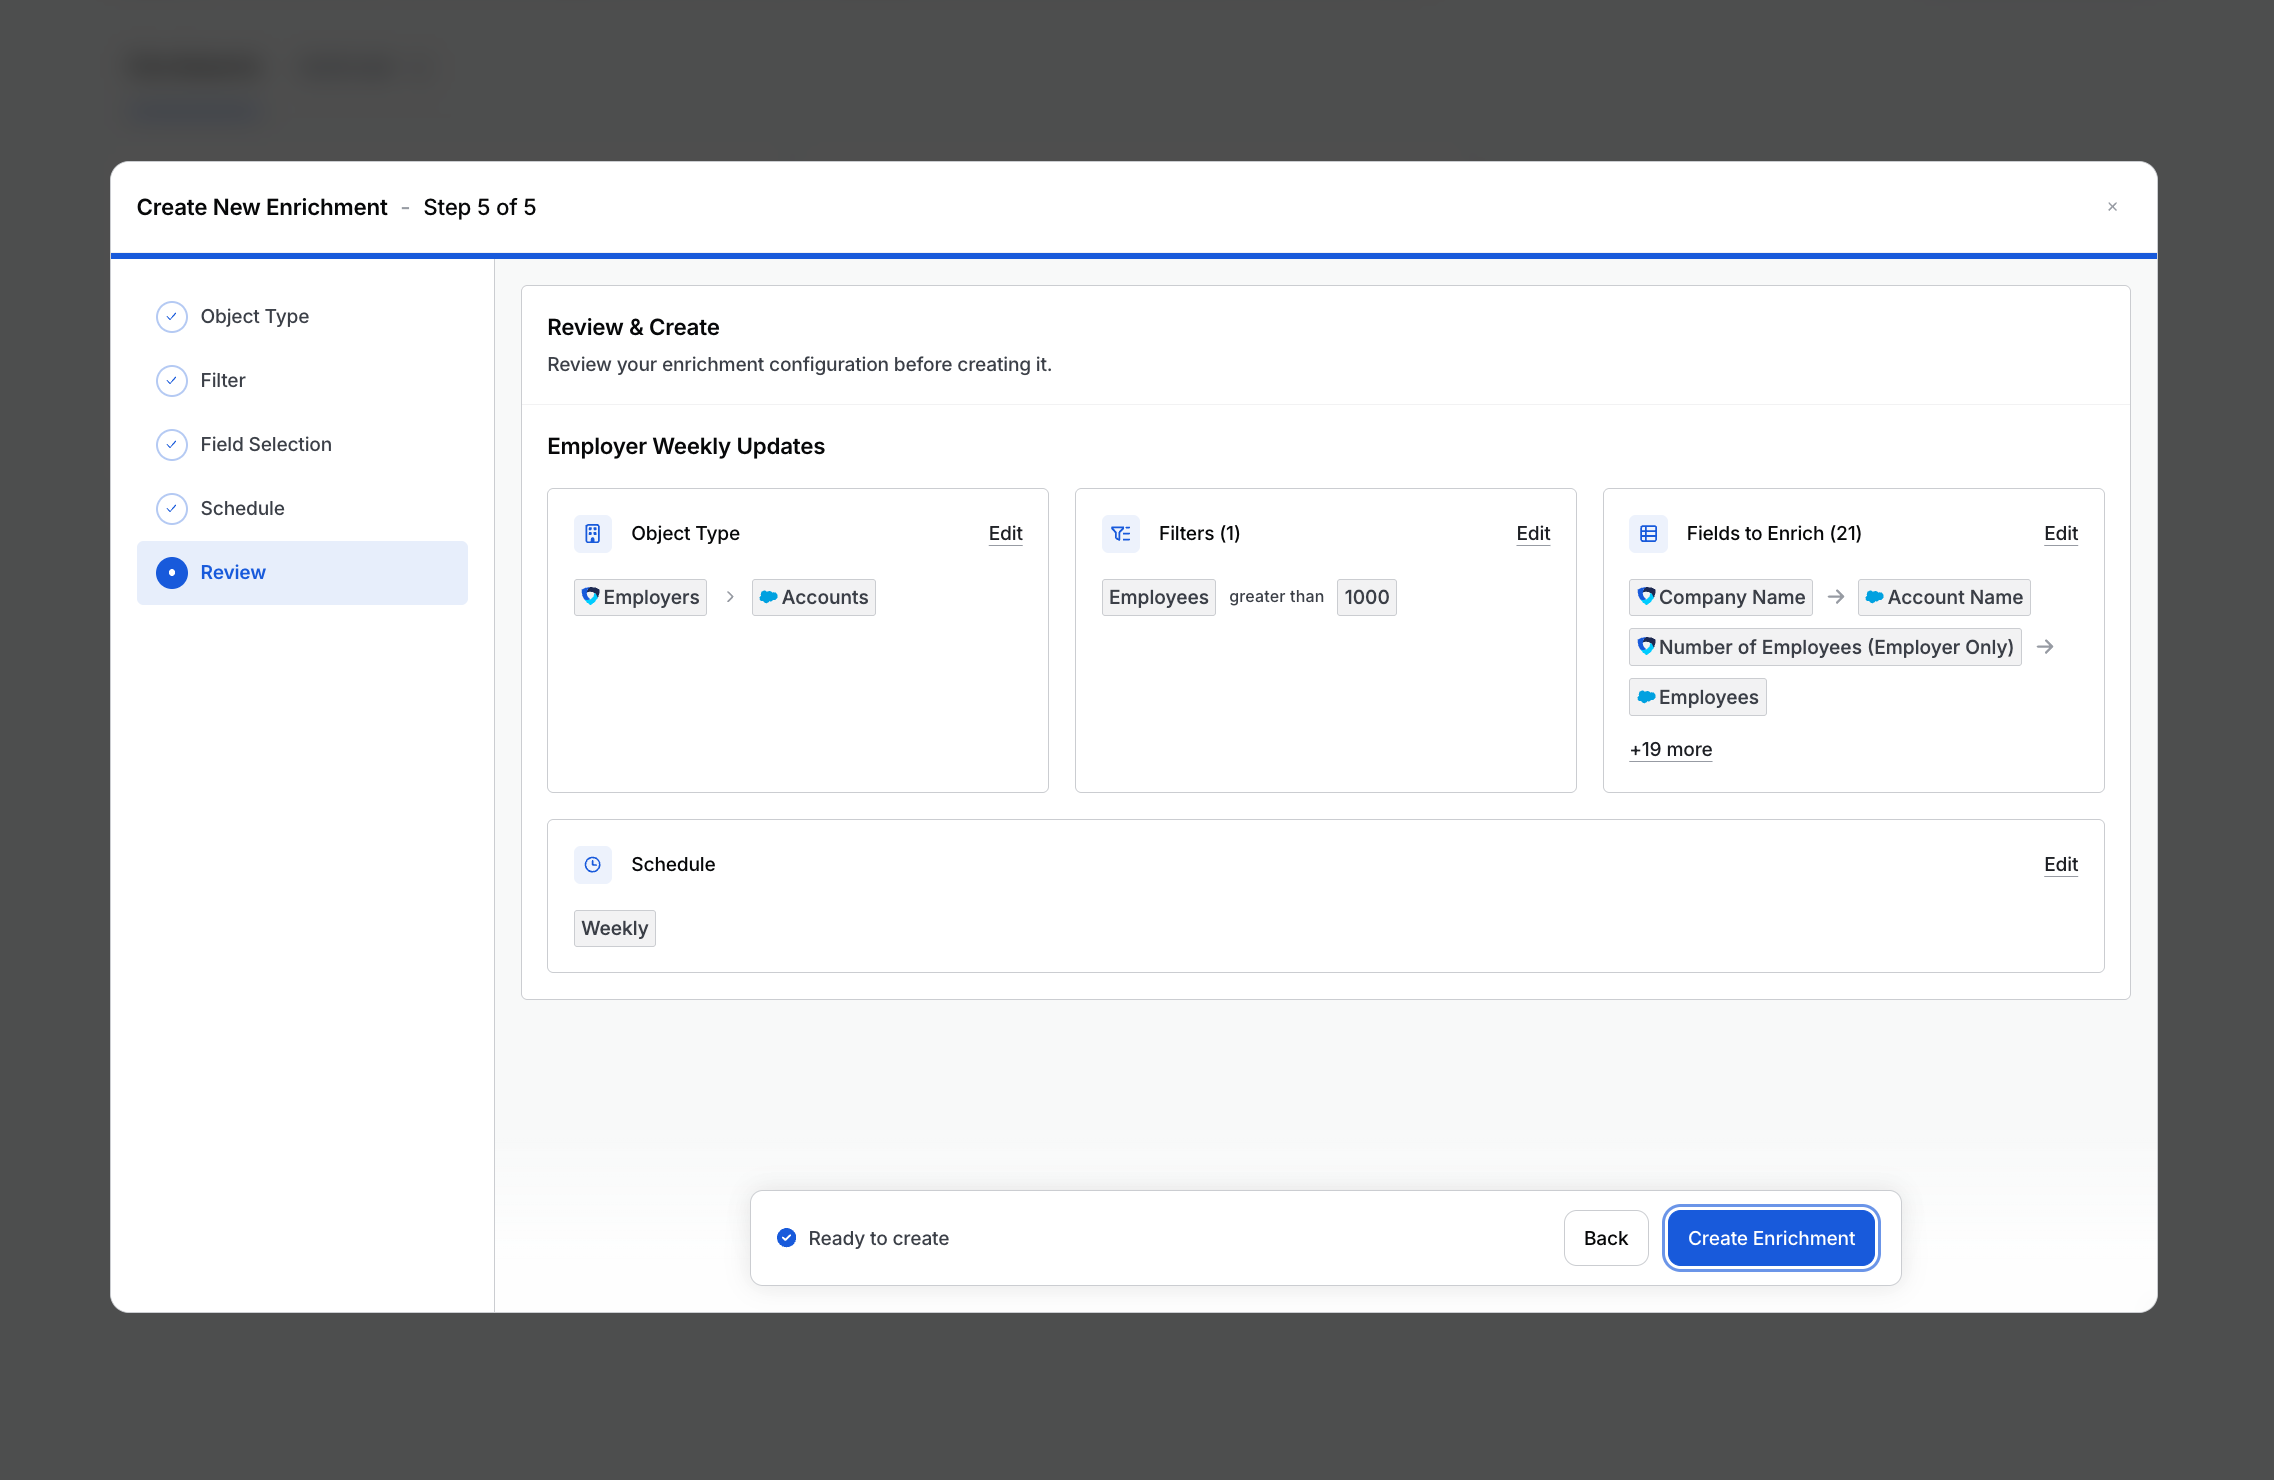The height and width of the screenshot is (1480, 2274).
Task: Click the Salesforce cloud icon on Accounts chip
Action: click(x=768, y=597)
